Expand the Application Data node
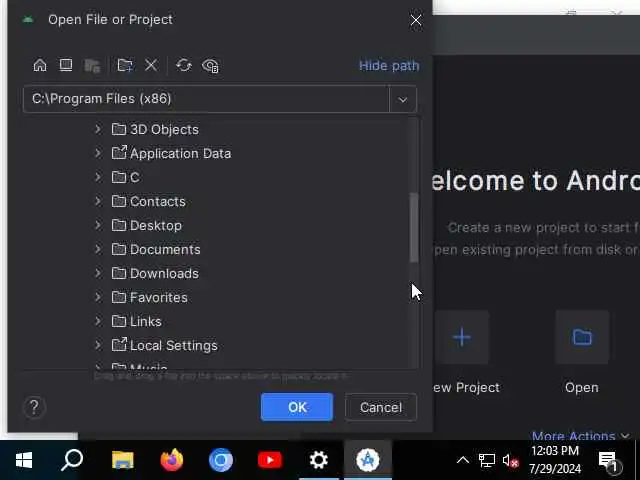Viewport: 640px width, 480px height. [98, 153]
